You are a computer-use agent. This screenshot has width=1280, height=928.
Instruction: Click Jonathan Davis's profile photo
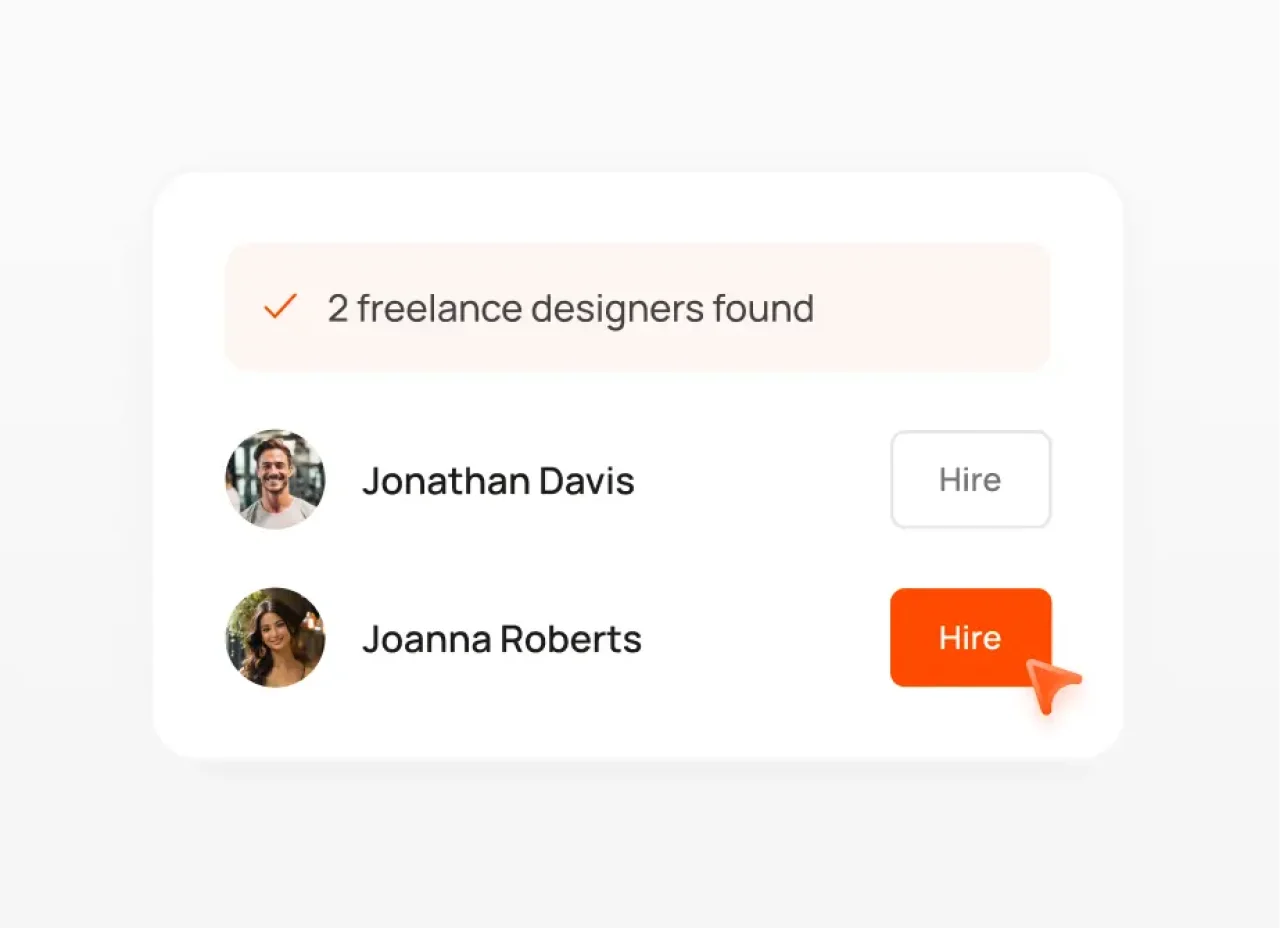click(275, 479)
